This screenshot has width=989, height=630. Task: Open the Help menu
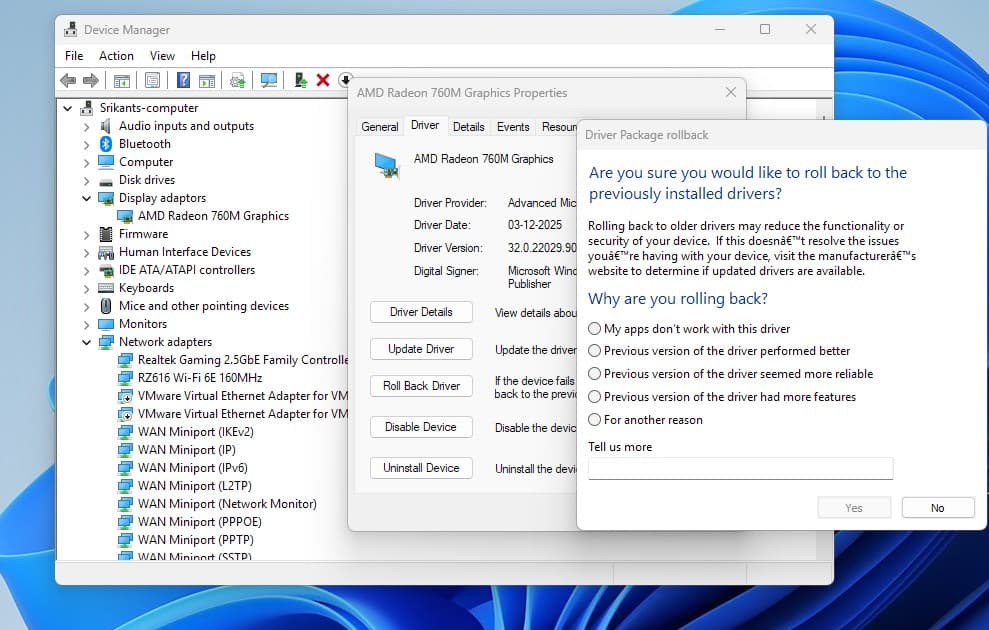(203, 55)
